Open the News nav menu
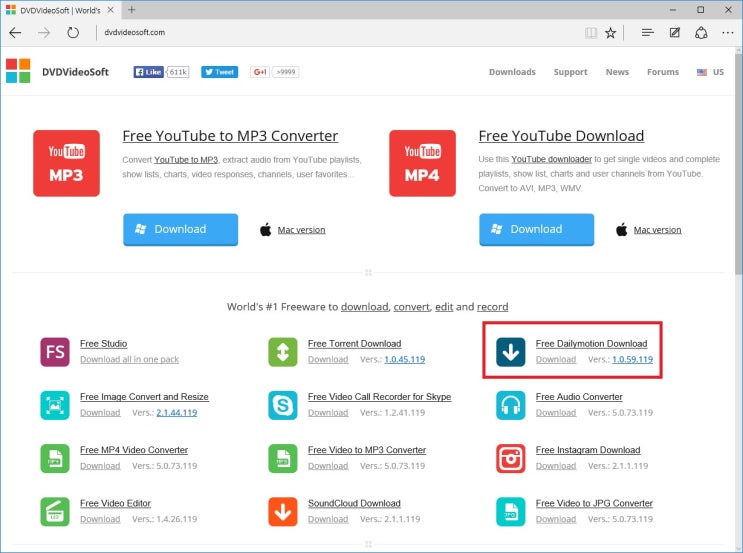The height and width of the screenshot is (553, 743). 617,72
